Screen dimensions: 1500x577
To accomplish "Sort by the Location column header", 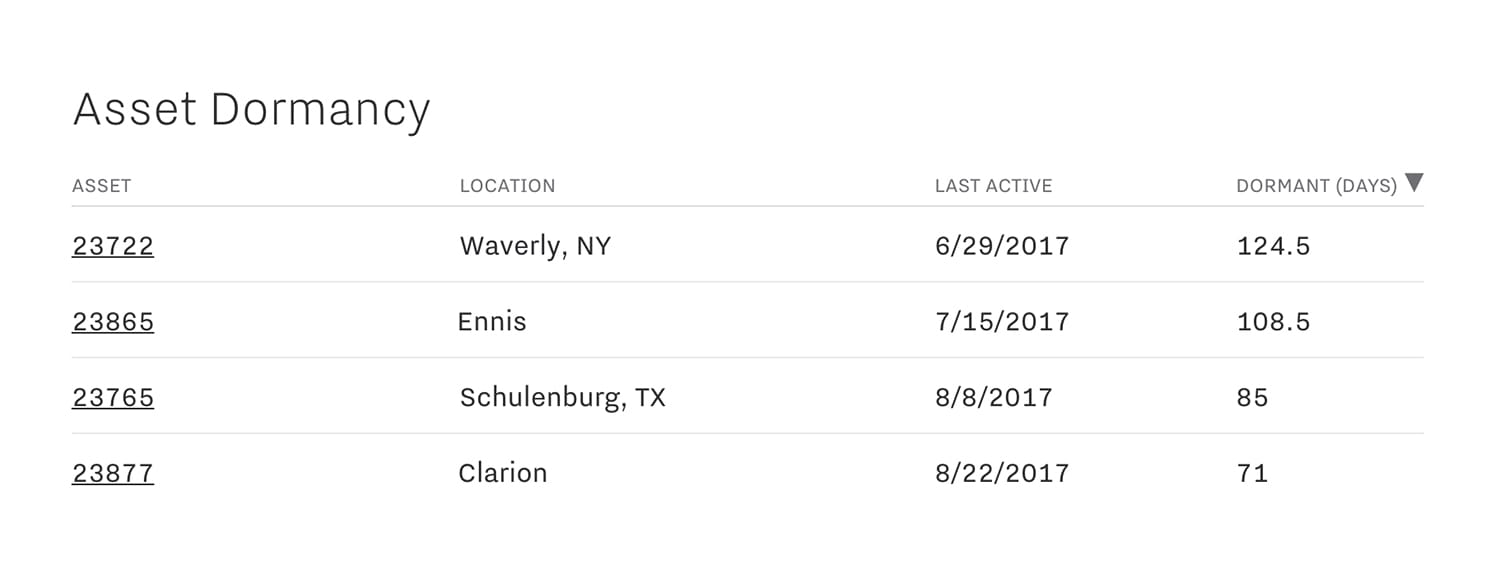I will coord(507,186).
